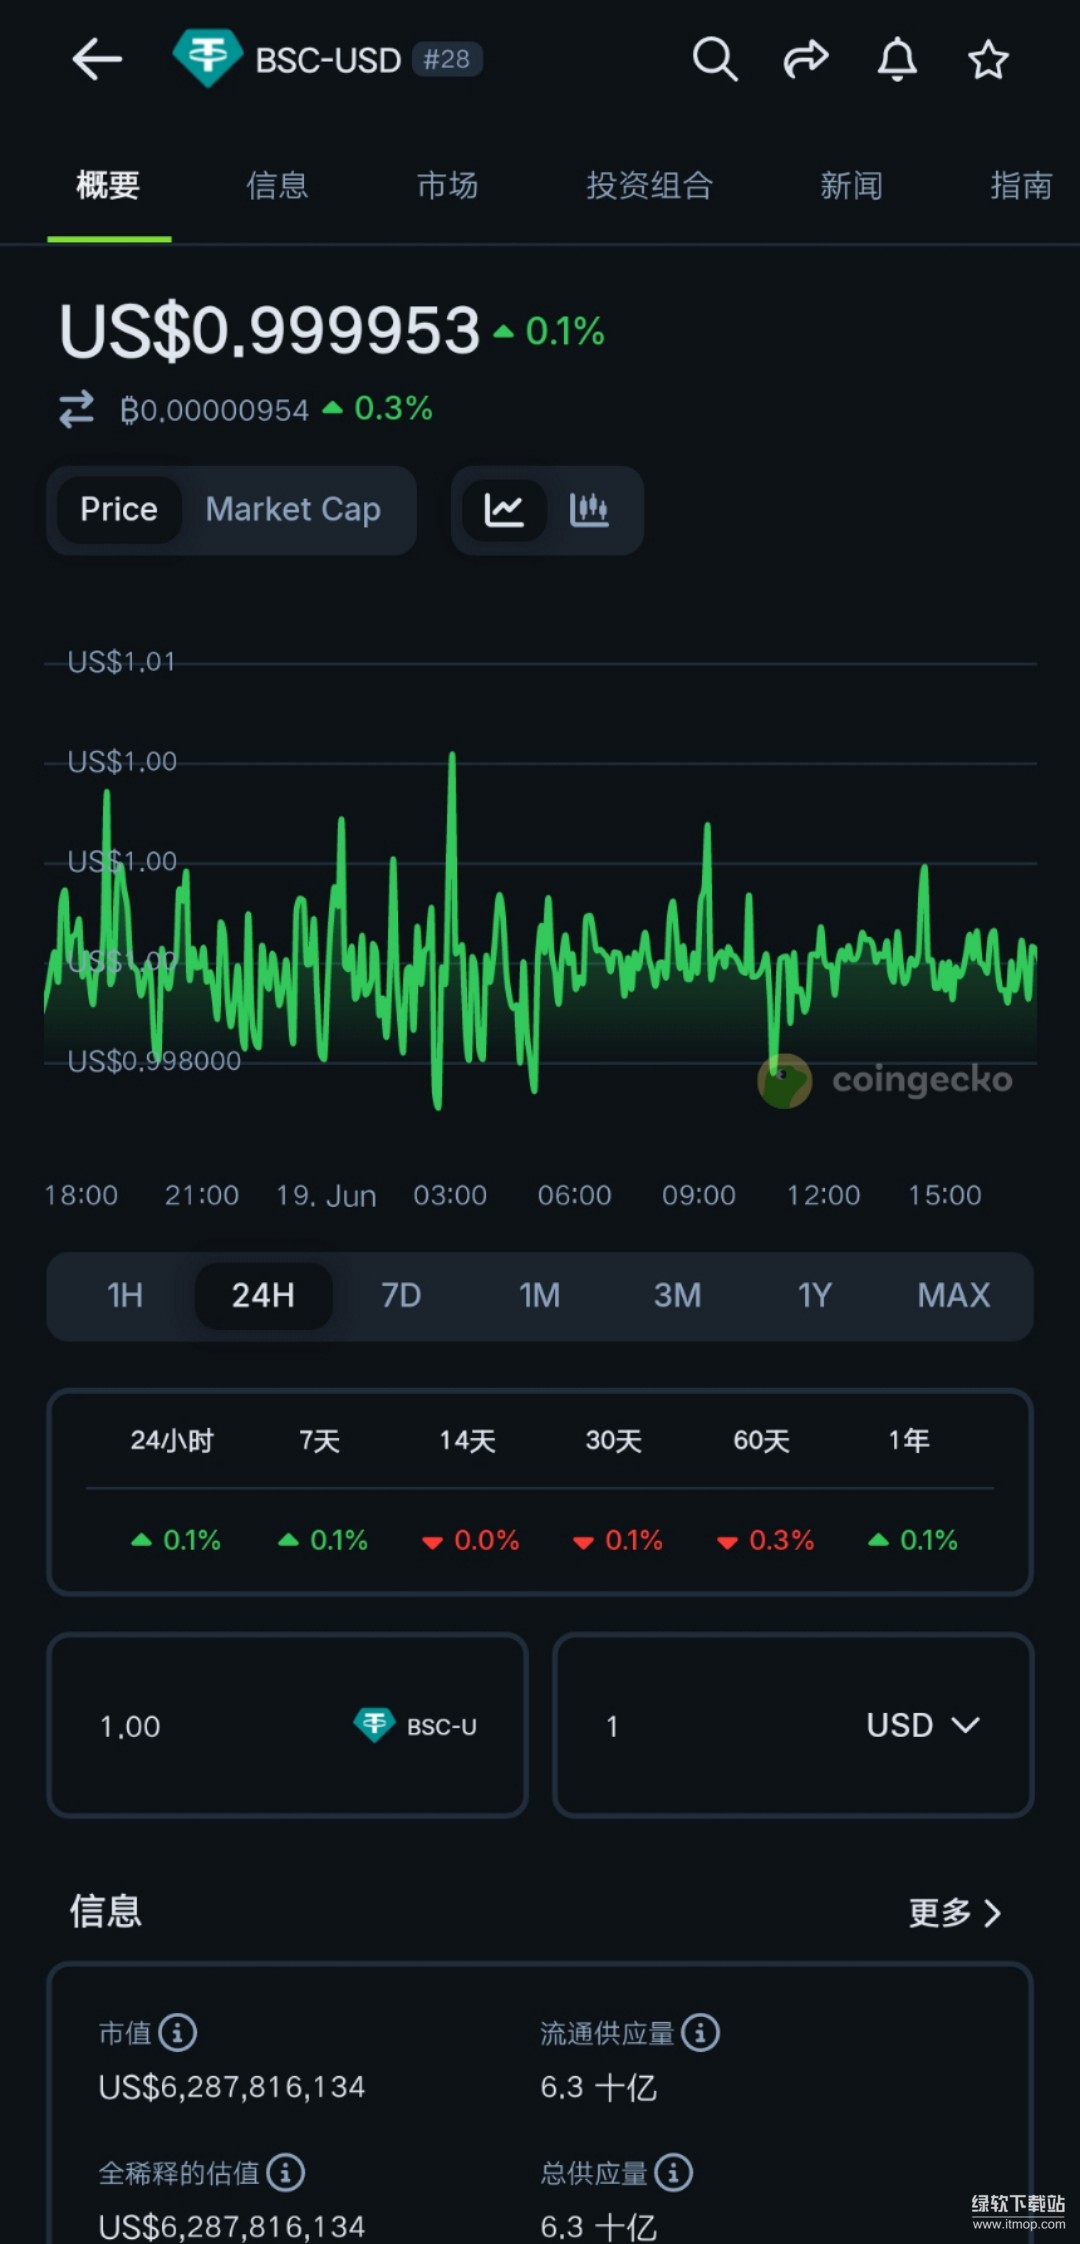Open the USD currency dropdown

pyautogui.click(x=922, y=1725)
